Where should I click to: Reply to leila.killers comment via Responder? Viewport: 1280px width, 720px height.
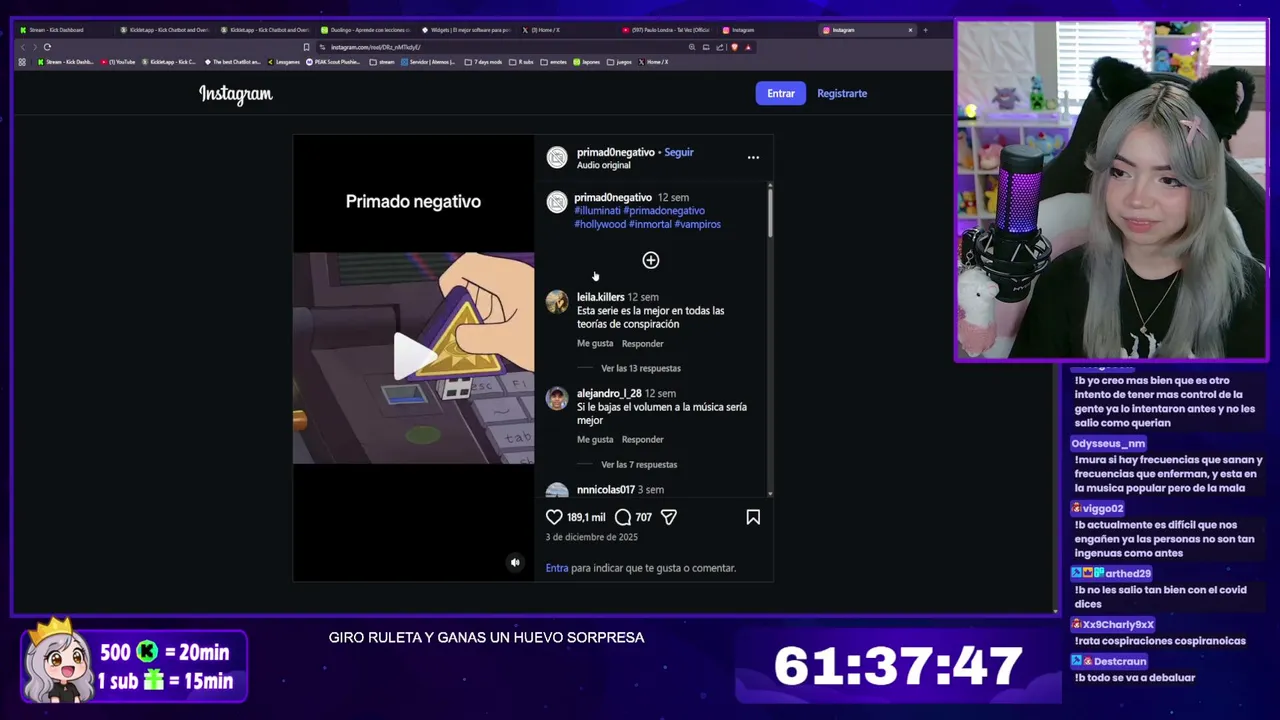coord(642,344)
